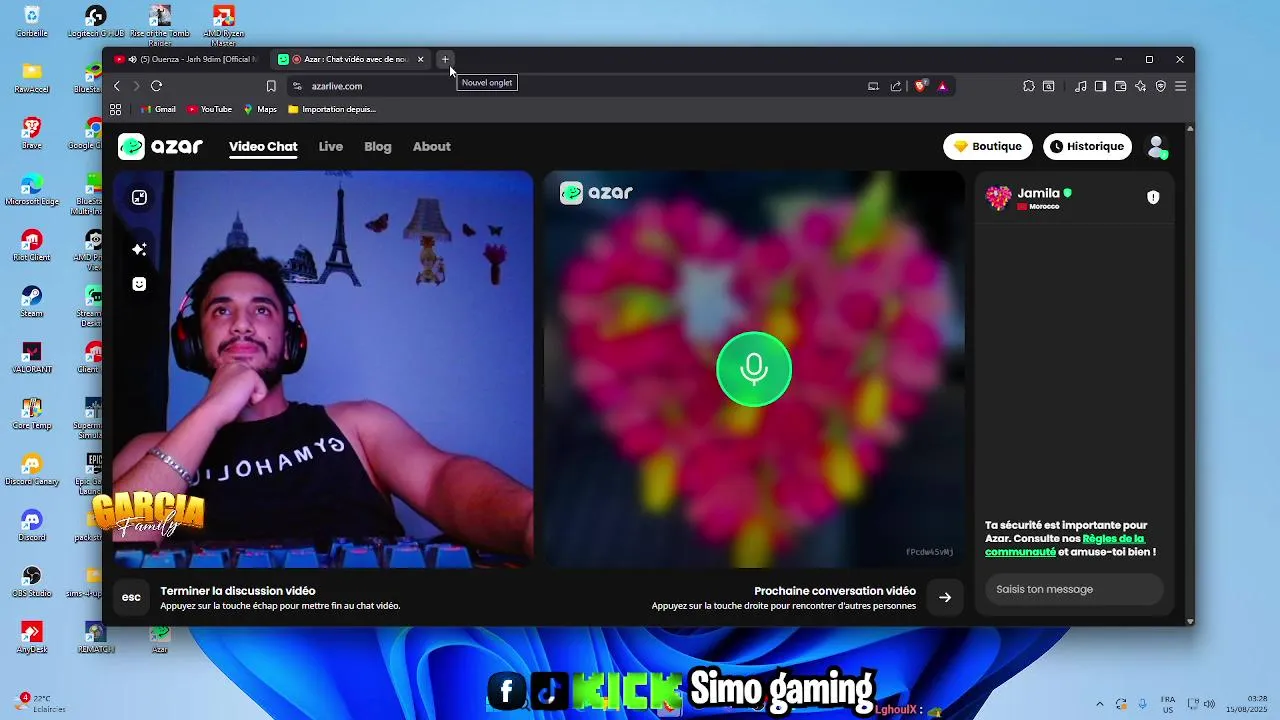Open the 'Importation depuis...' bookmark folder
1280x720 pixels.
[x=332, y=109]
